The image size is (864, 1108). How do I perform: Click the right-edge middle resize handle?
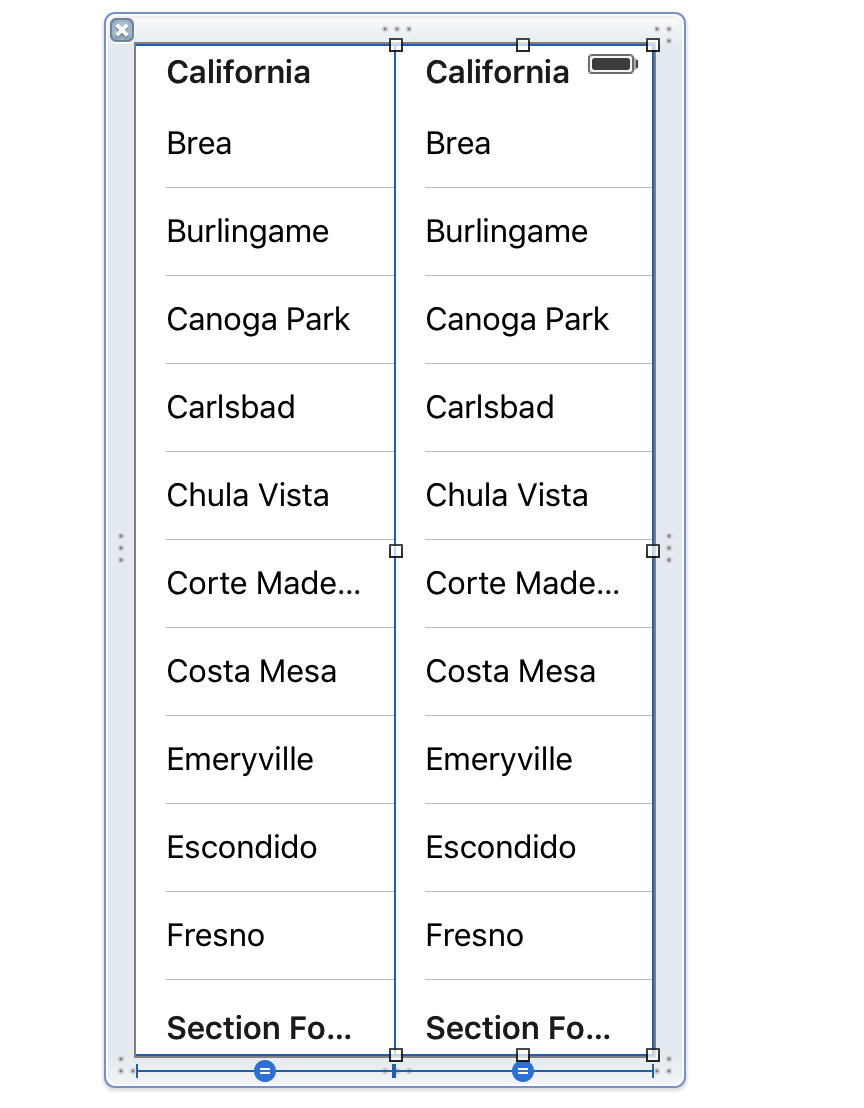point(653,551)
